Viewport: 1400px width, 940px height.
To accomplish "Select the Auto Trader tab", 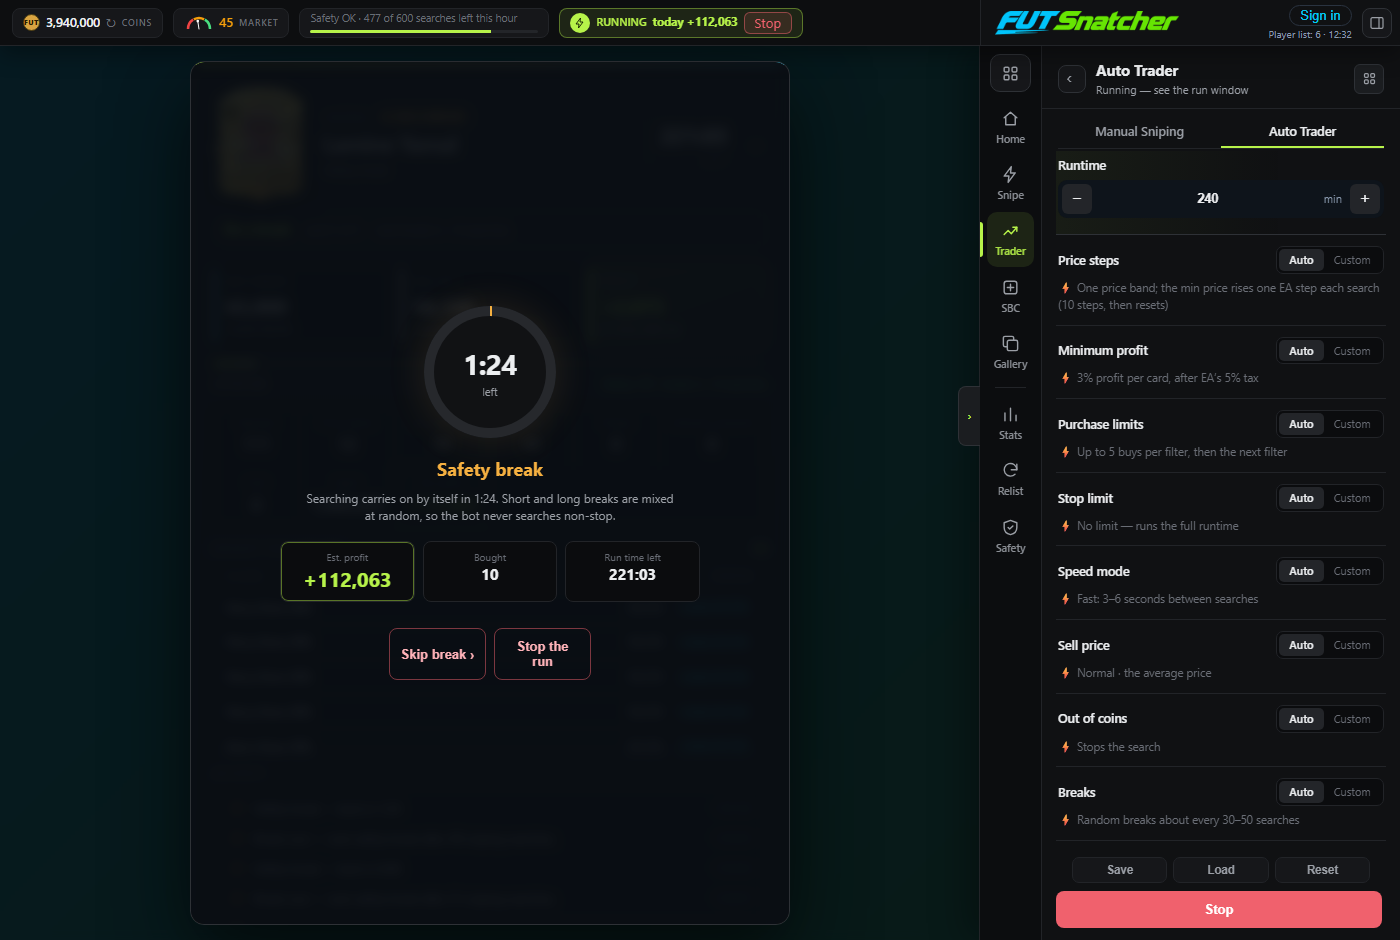I will click(1302, 132).
